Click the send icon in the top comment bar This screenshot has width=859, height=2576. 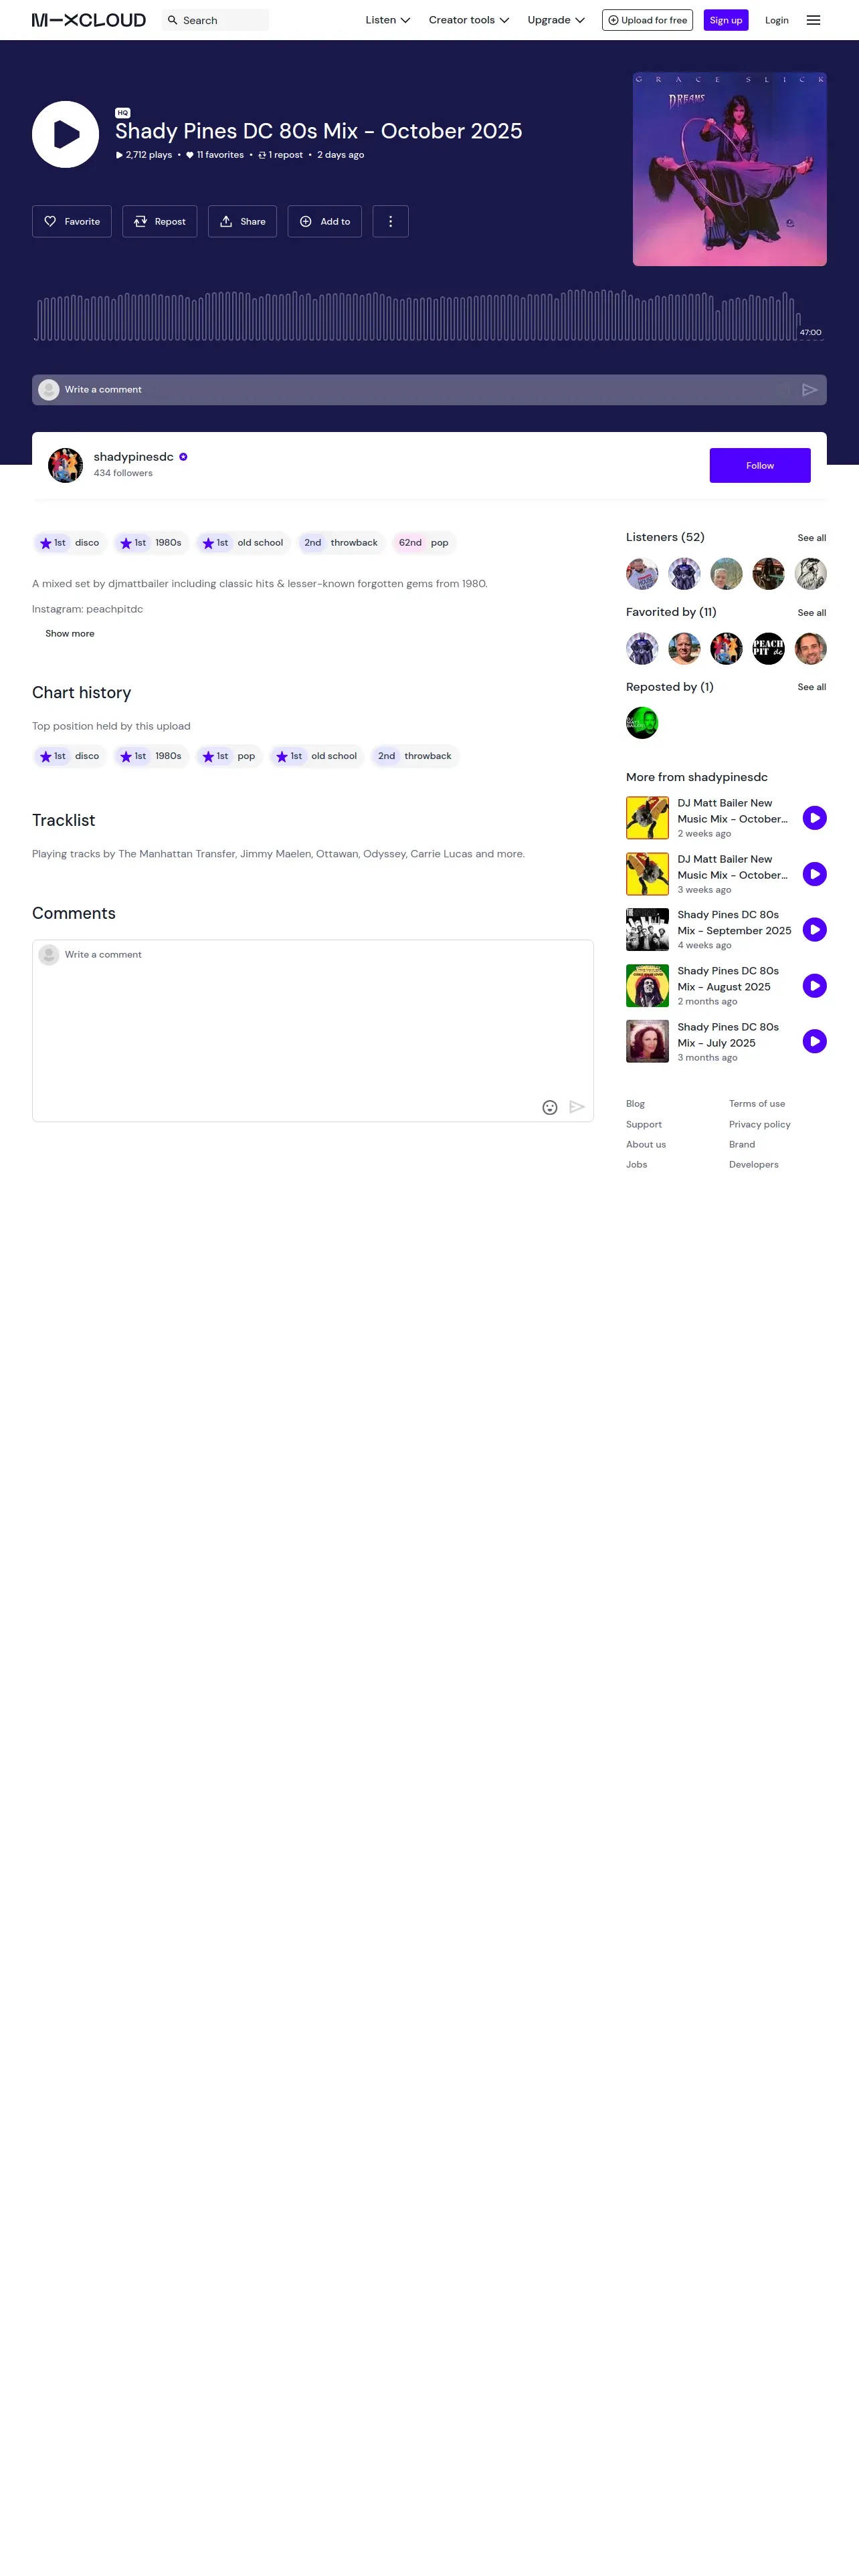810,390
